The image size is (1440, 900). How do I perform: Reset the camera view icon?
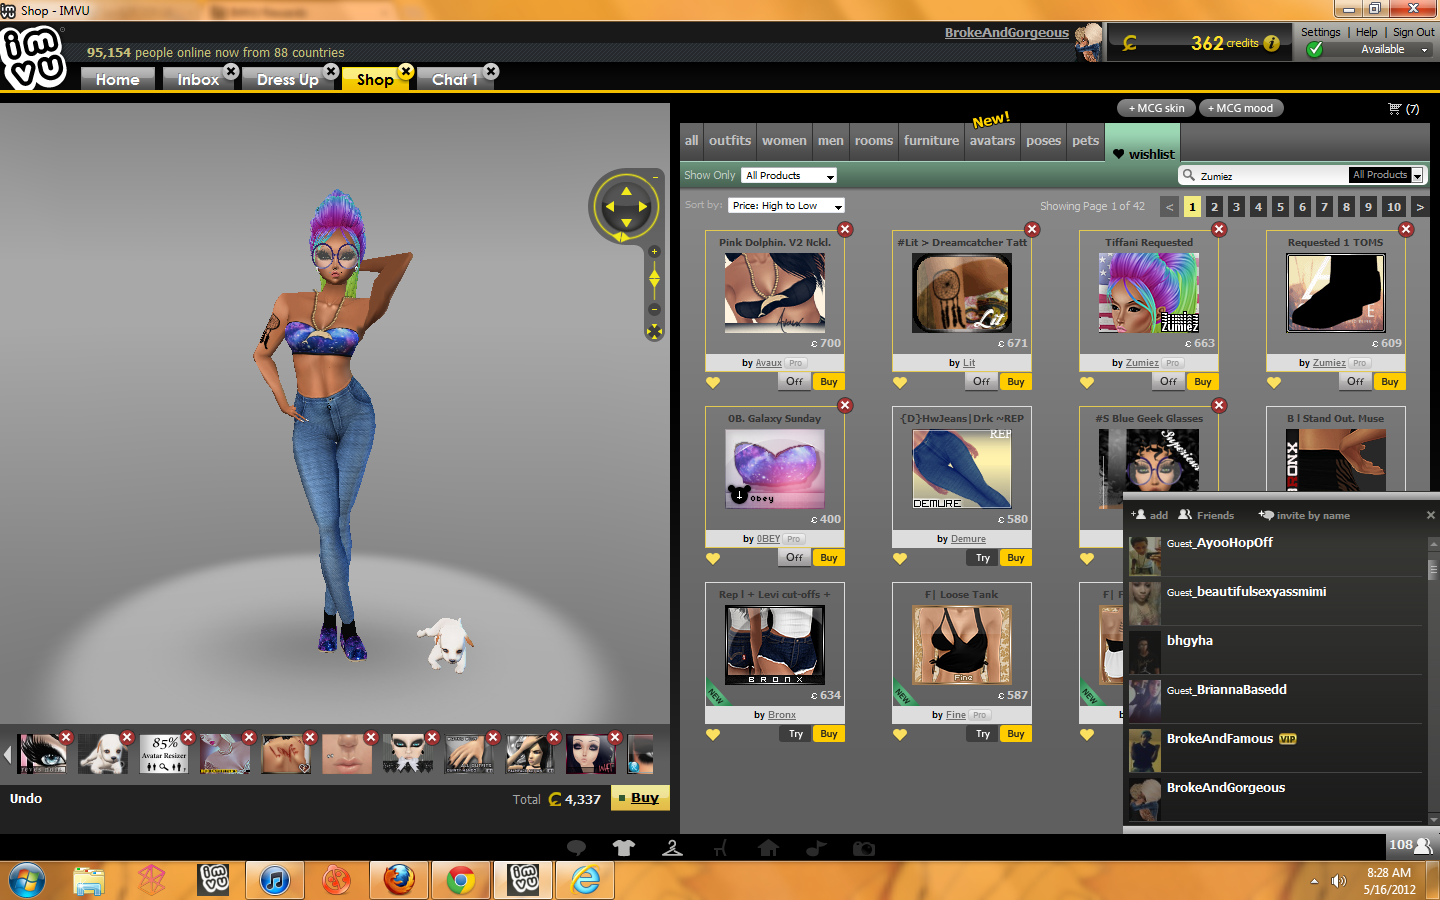pyautogui.click(x=654, y=331)
